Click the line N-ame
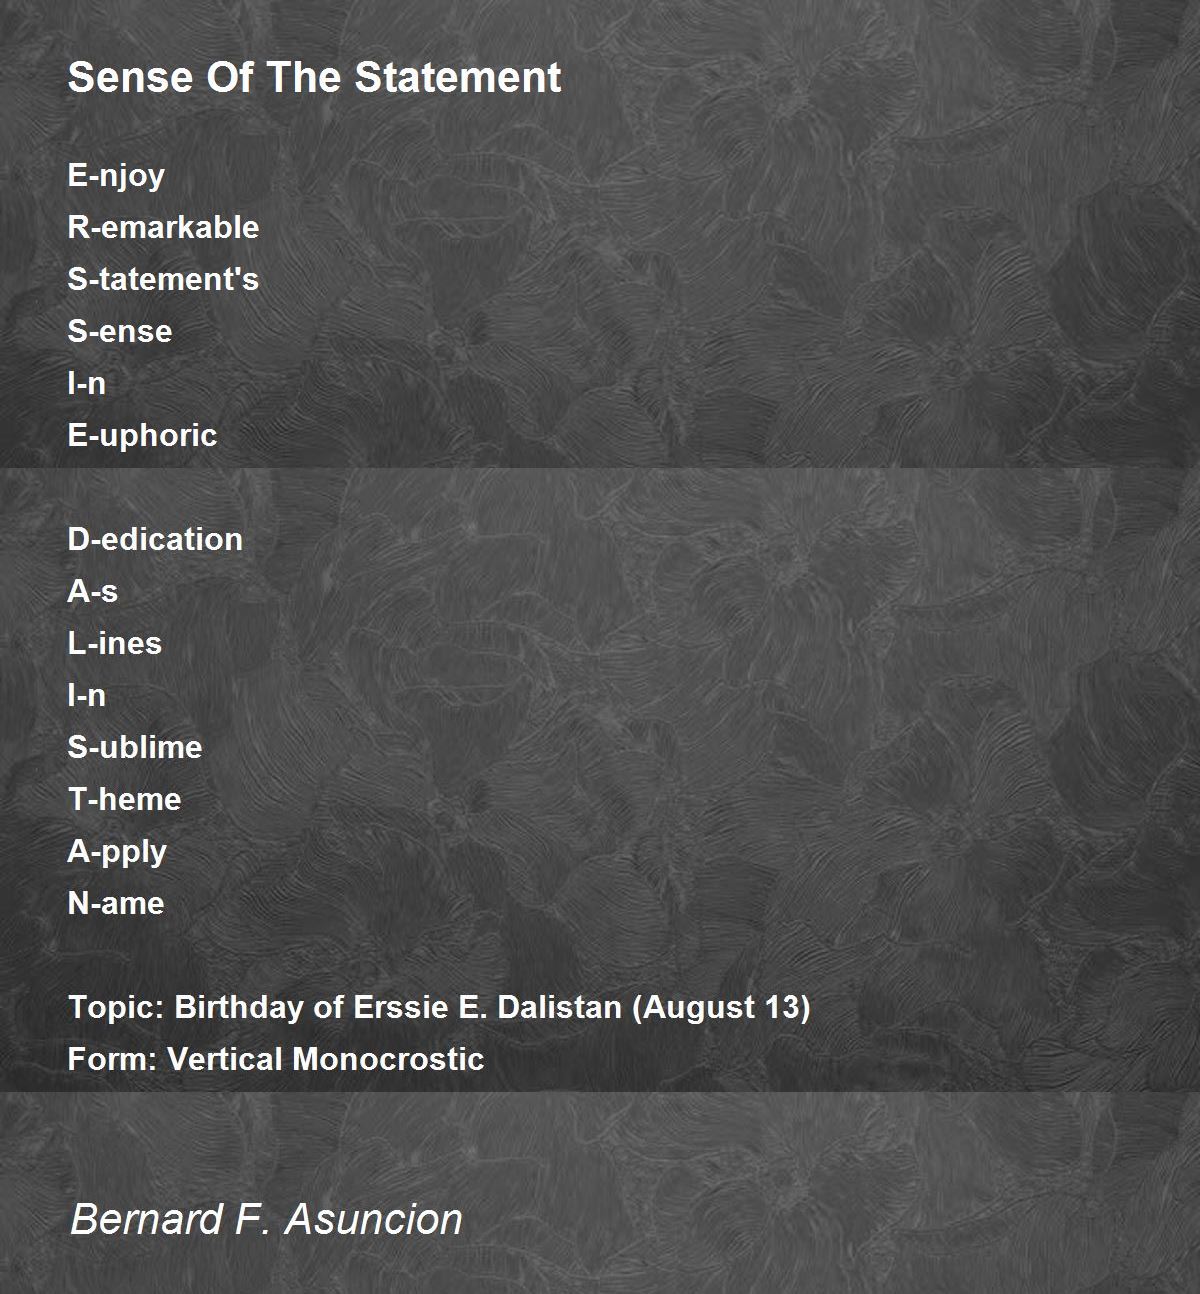The width and height of the screenshot is (1200, 1294). pyautogui.click(x=116, y=903)
